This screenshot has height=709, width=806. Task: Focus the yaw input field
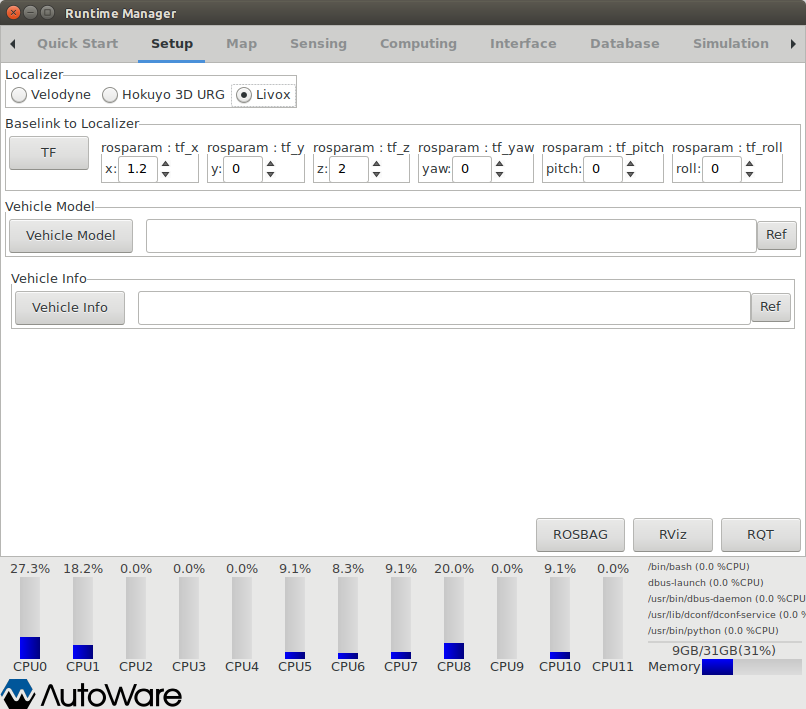[472, 169]
